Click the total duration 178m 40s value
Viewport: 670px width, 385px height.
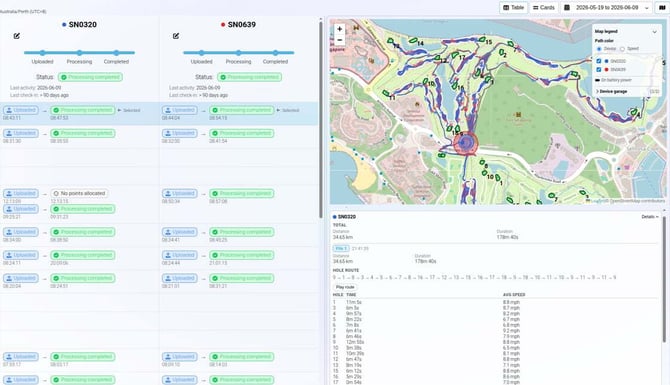508,237
